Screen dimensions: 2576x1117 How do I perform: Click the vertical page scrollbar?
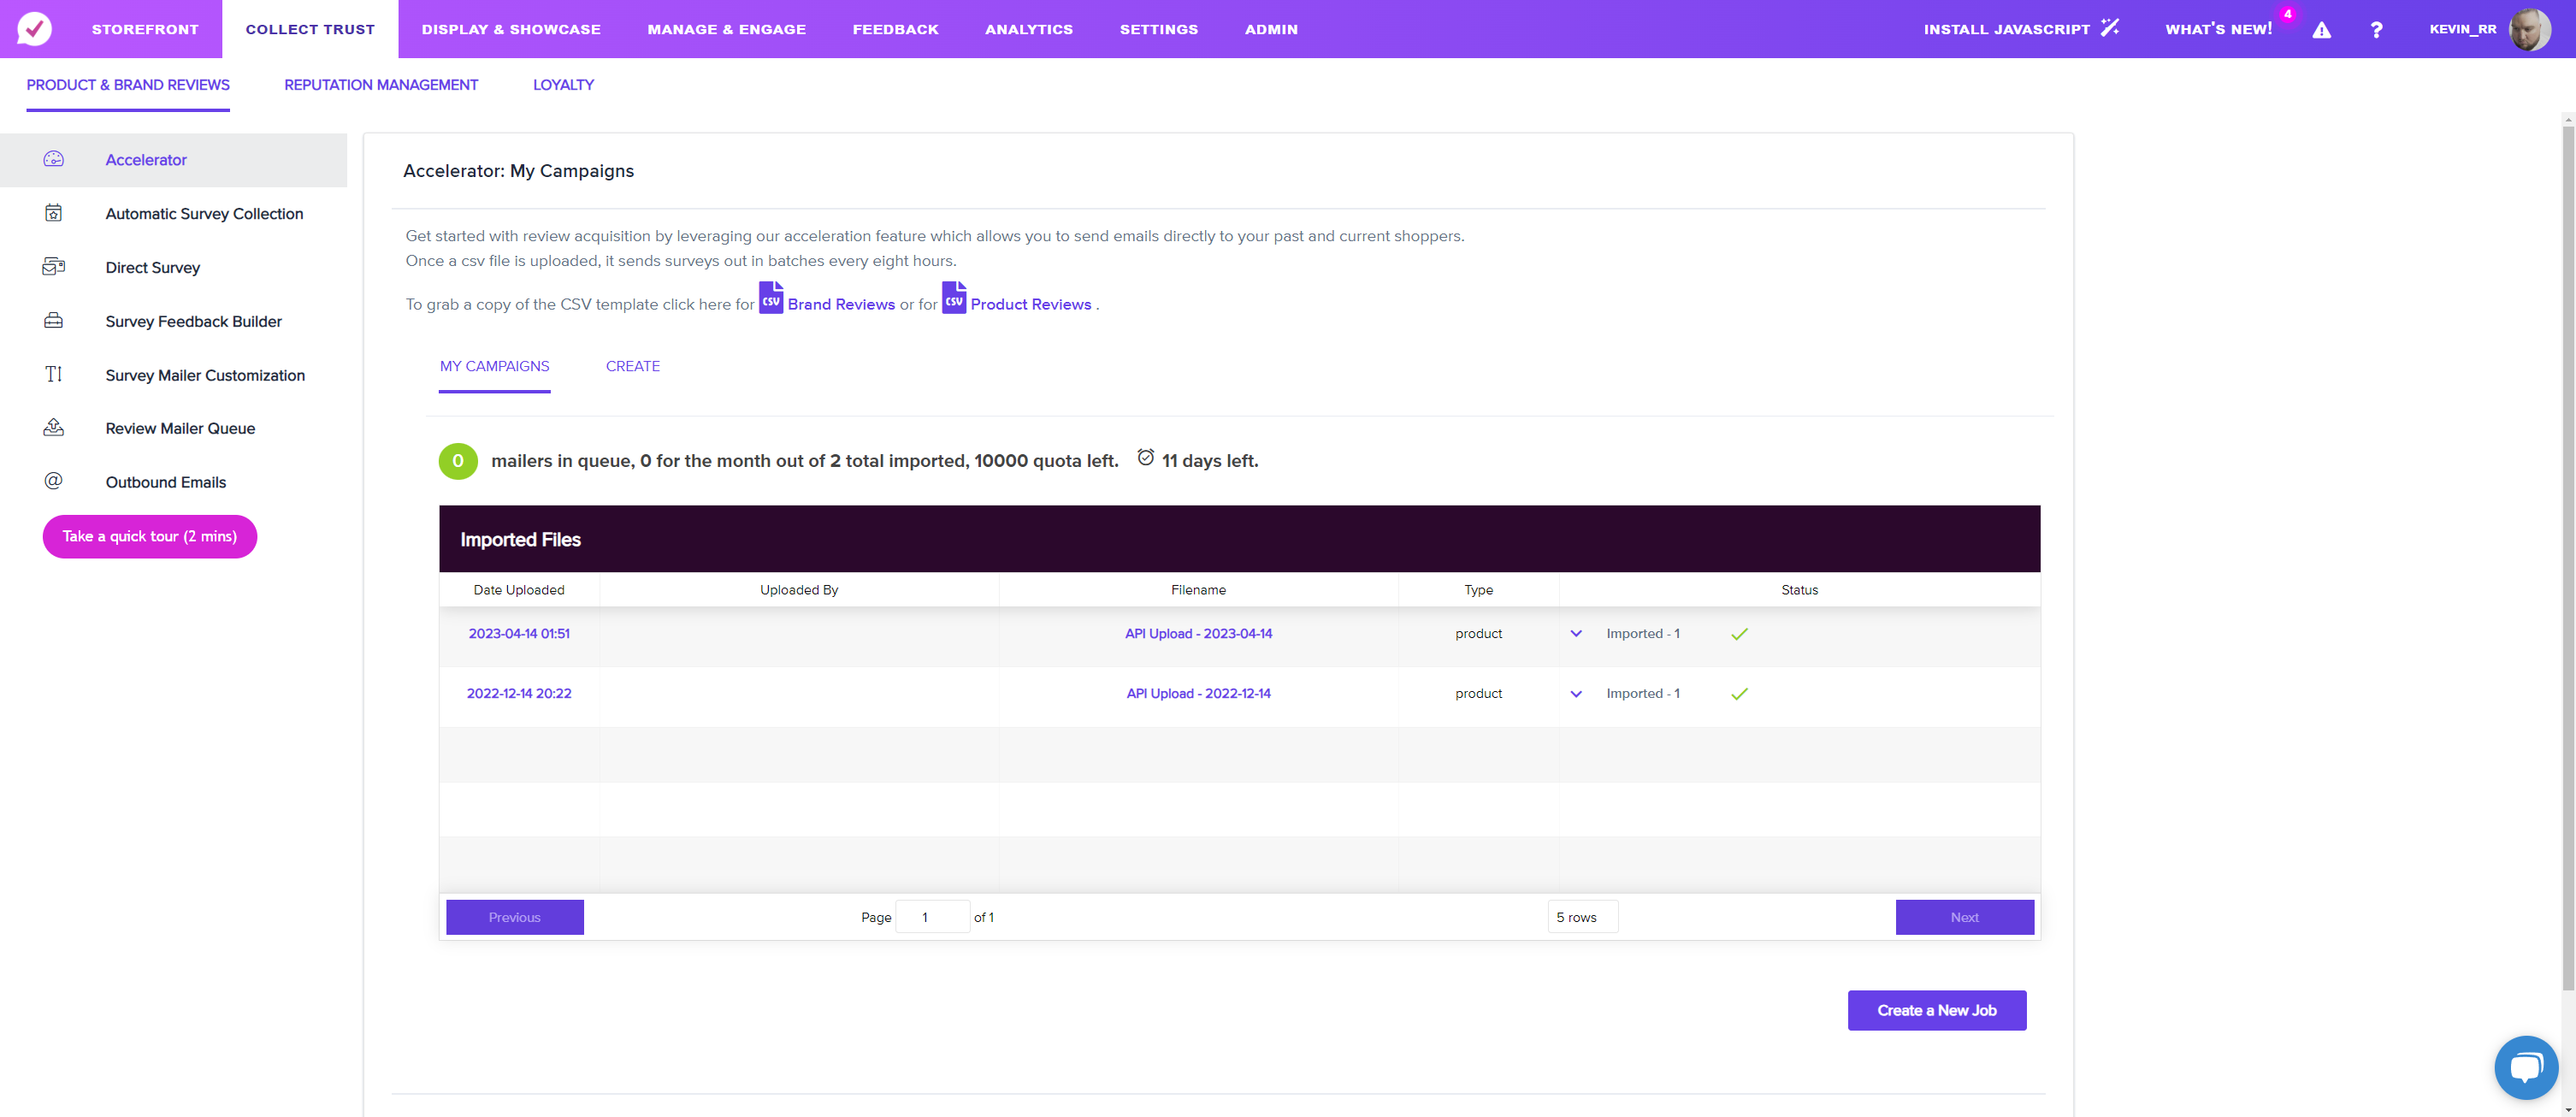point(2568,560)
